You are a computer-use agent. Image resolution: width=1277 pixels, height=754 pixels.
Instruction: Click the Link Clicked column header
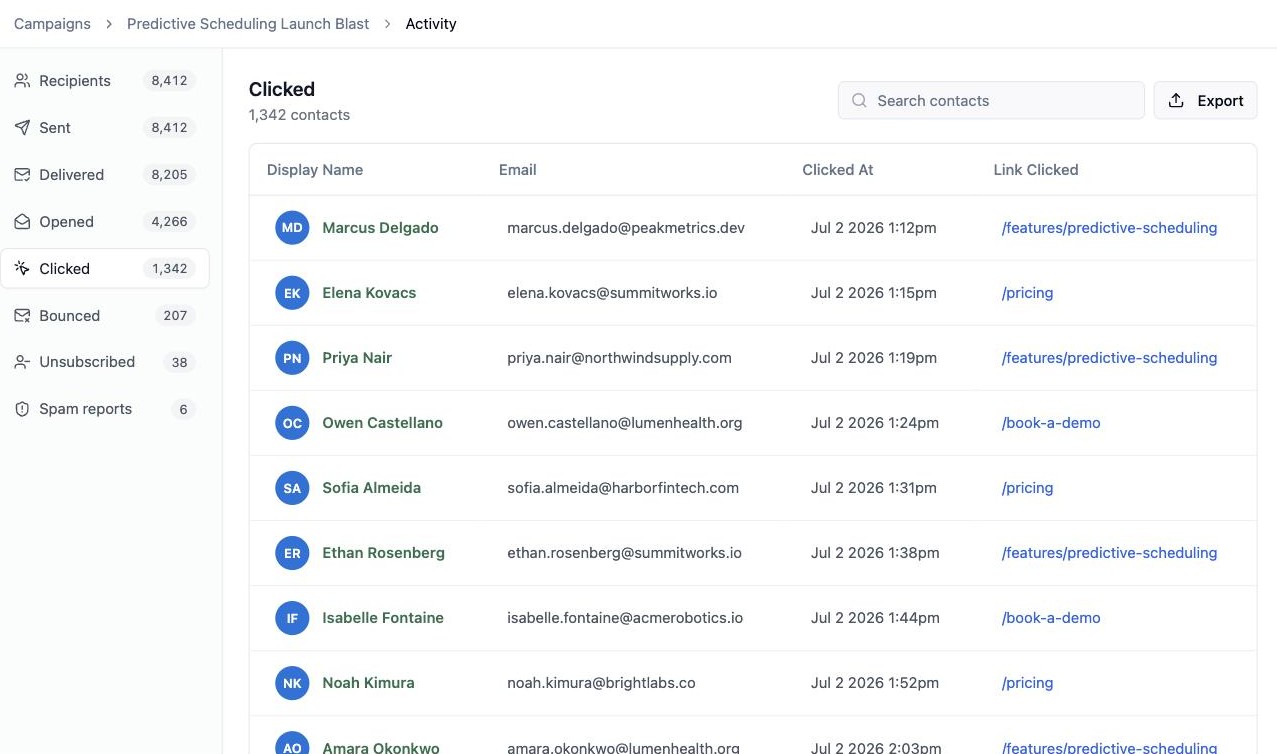[1036, 170]
